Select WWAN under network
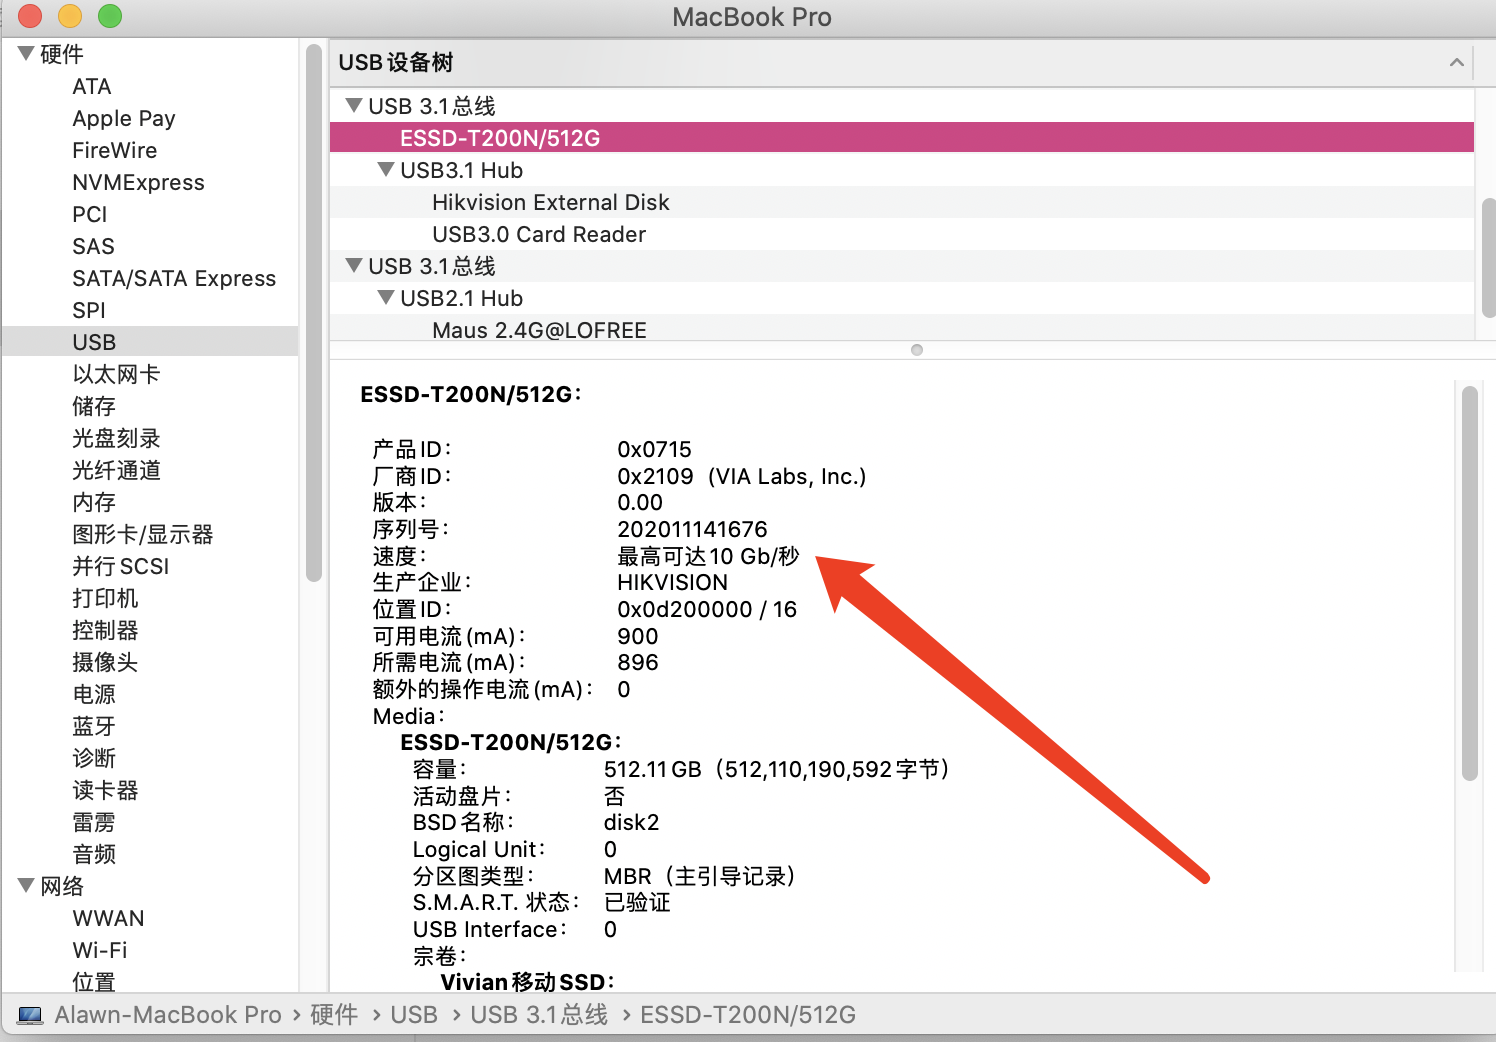This screenshot has width=1496, height=1042. tap(108, 918)
